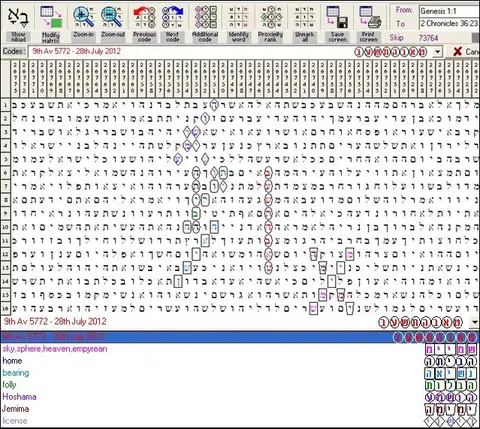This screenshot has height=429, width=480.
Task: Select the 'bearing' list entry
Action: [x=16, y=373]
